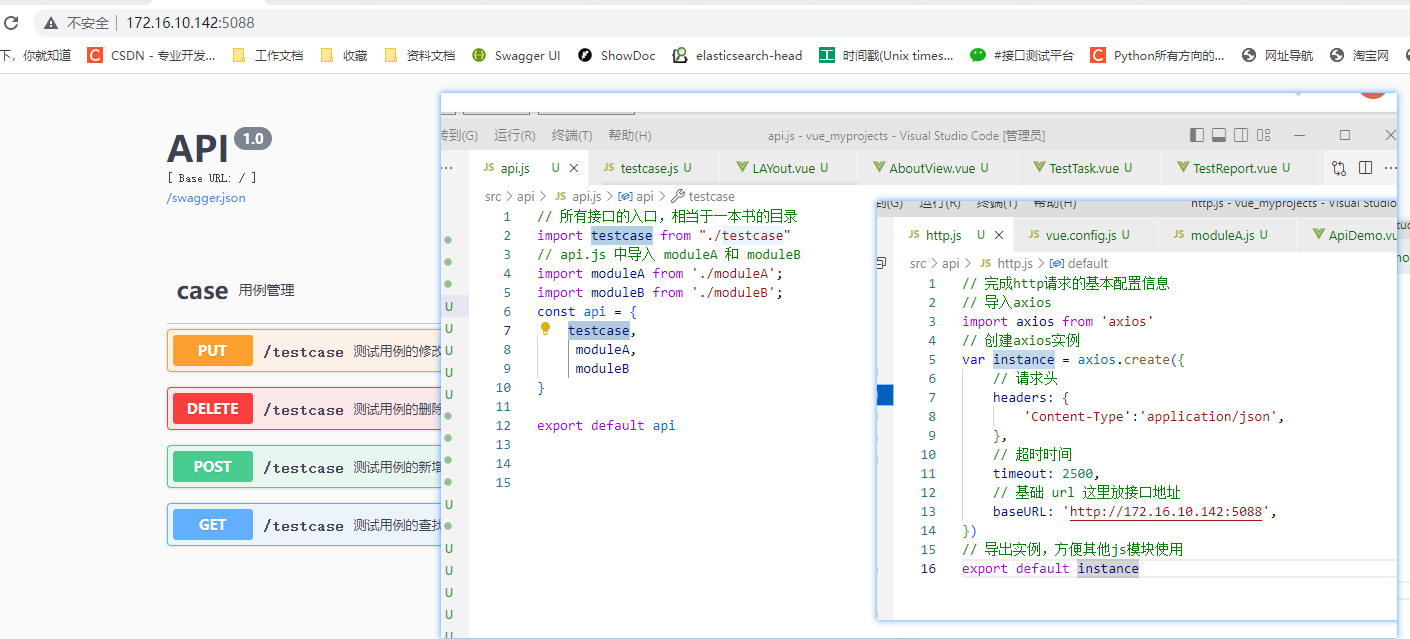Open the 时间戳 Unix timestamp bookmark

(x=887, y=56)
